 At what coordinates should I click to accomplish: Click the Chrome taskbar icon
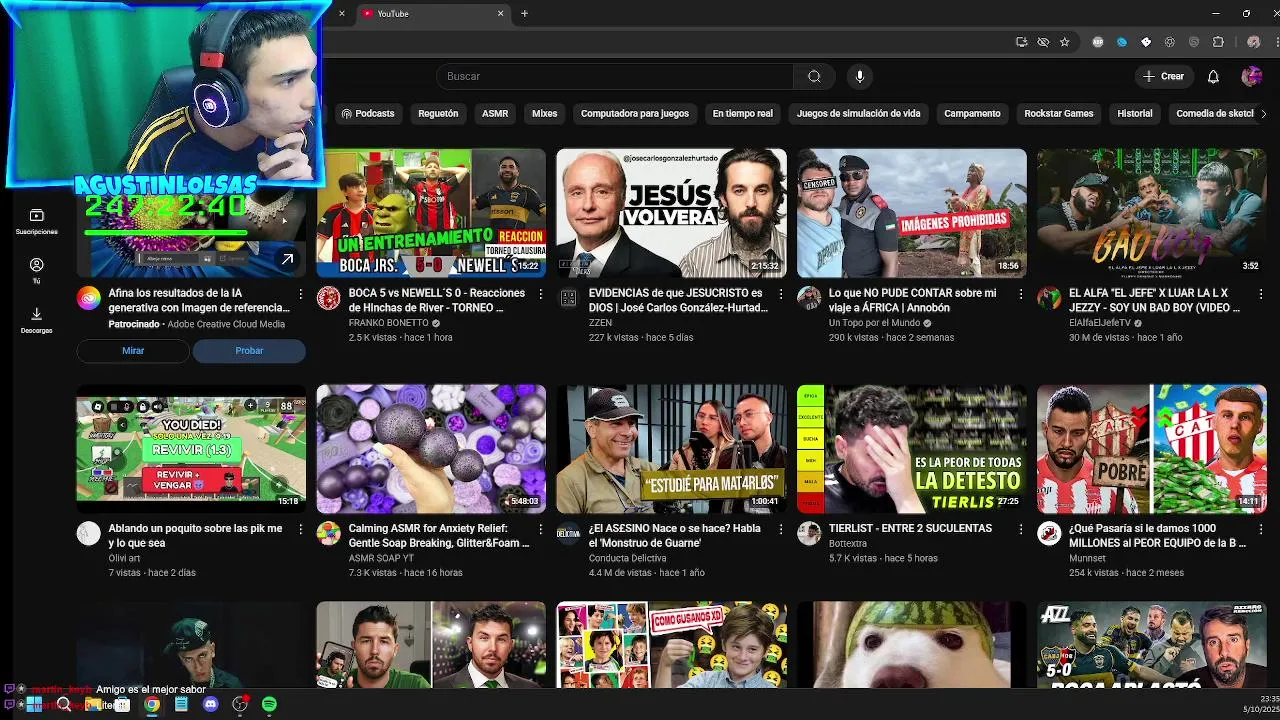point(151,704)
